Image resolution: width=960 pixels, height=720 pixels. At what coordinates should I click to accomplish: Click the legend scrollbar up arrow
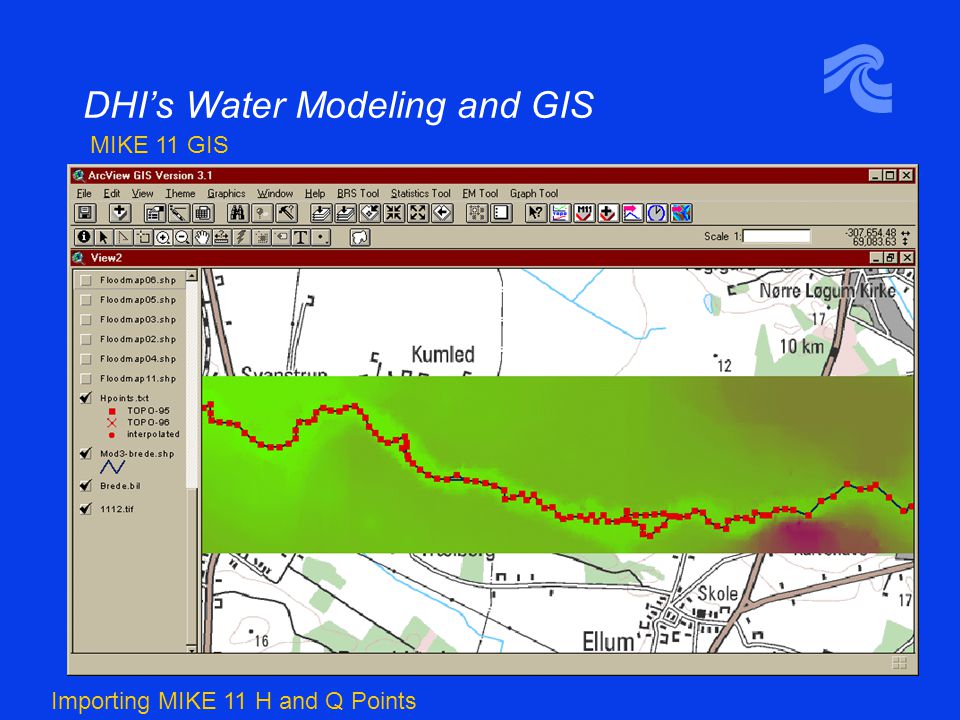pos(191,276)
